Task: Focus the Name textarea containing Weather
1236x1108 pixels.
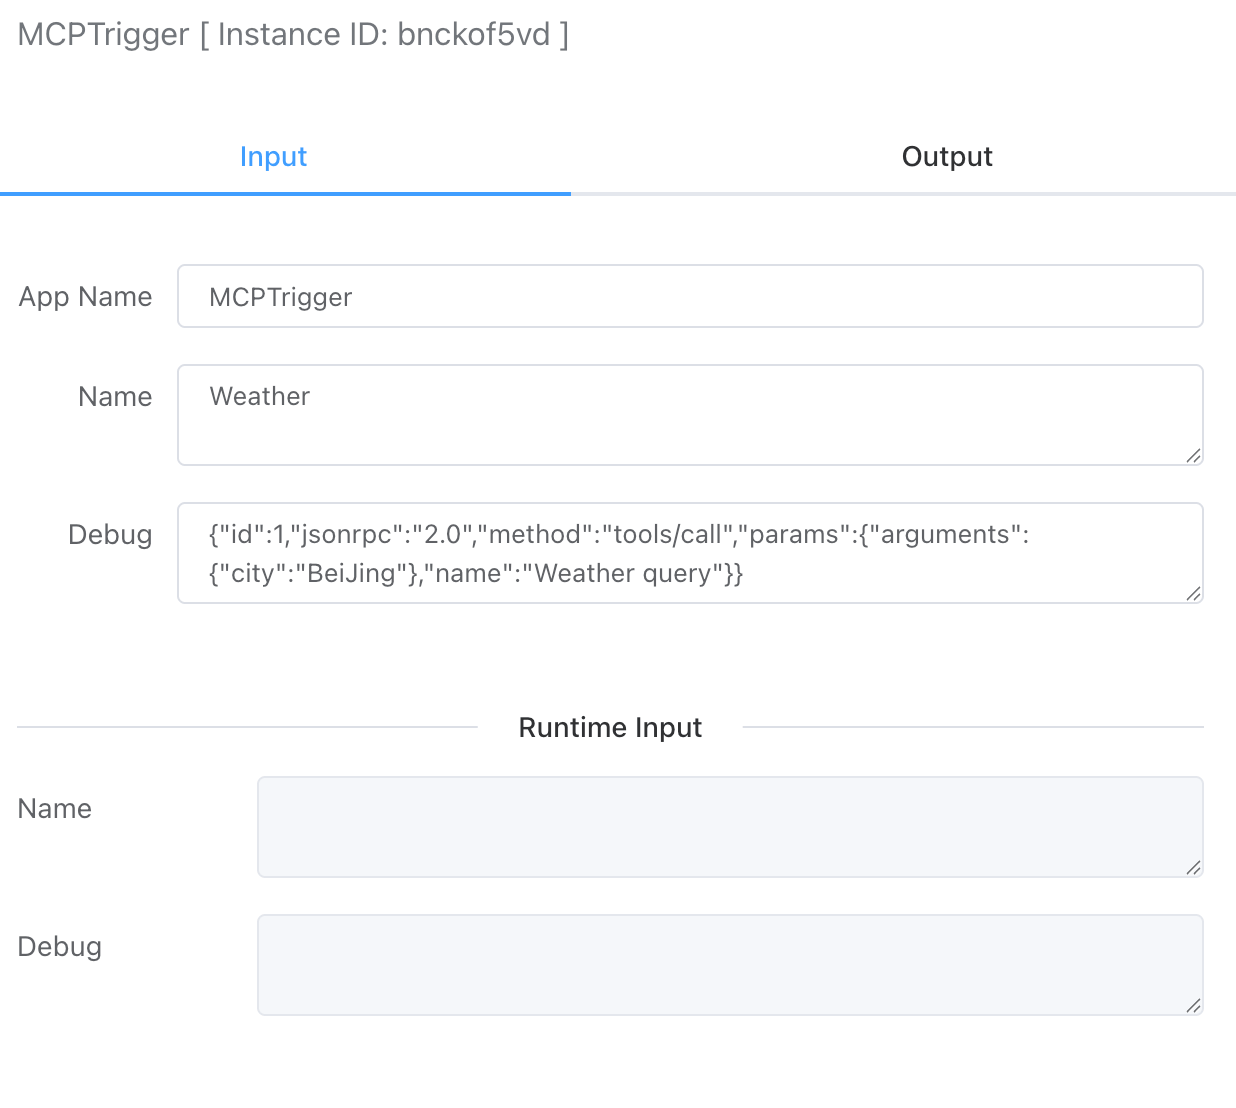Action: 690,415
